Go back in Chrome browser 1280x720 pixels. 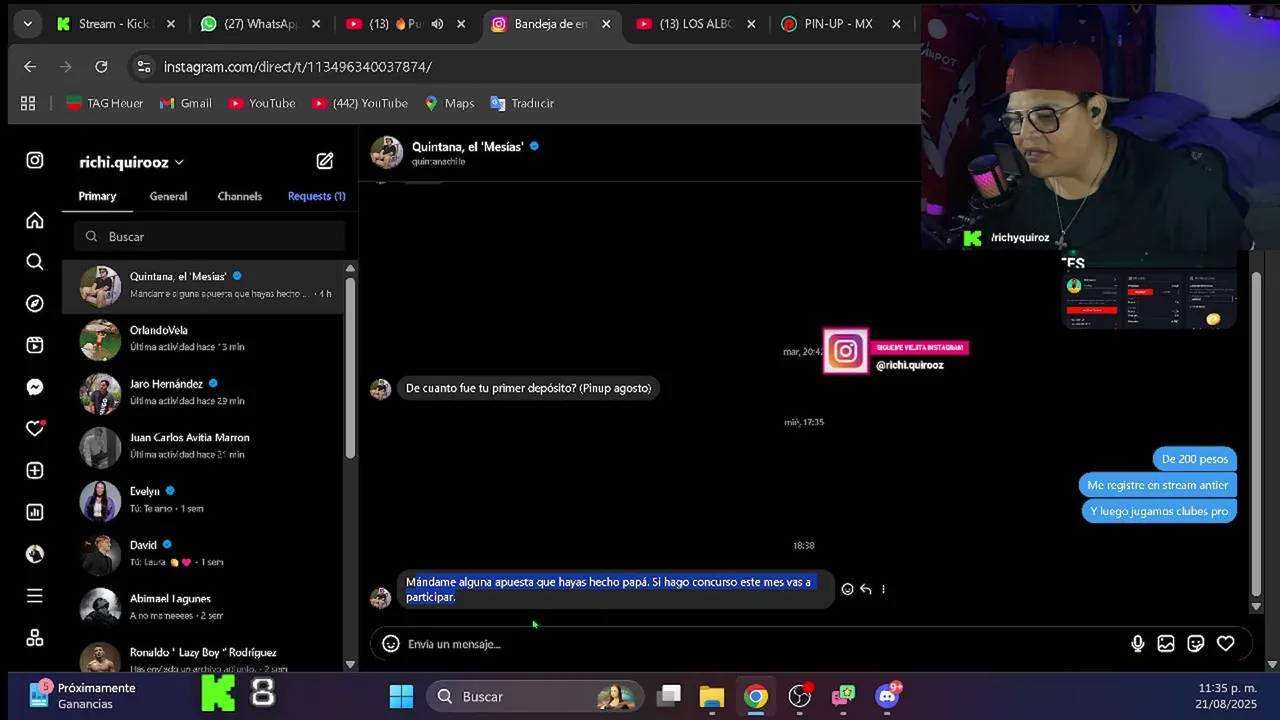[30, 67]
